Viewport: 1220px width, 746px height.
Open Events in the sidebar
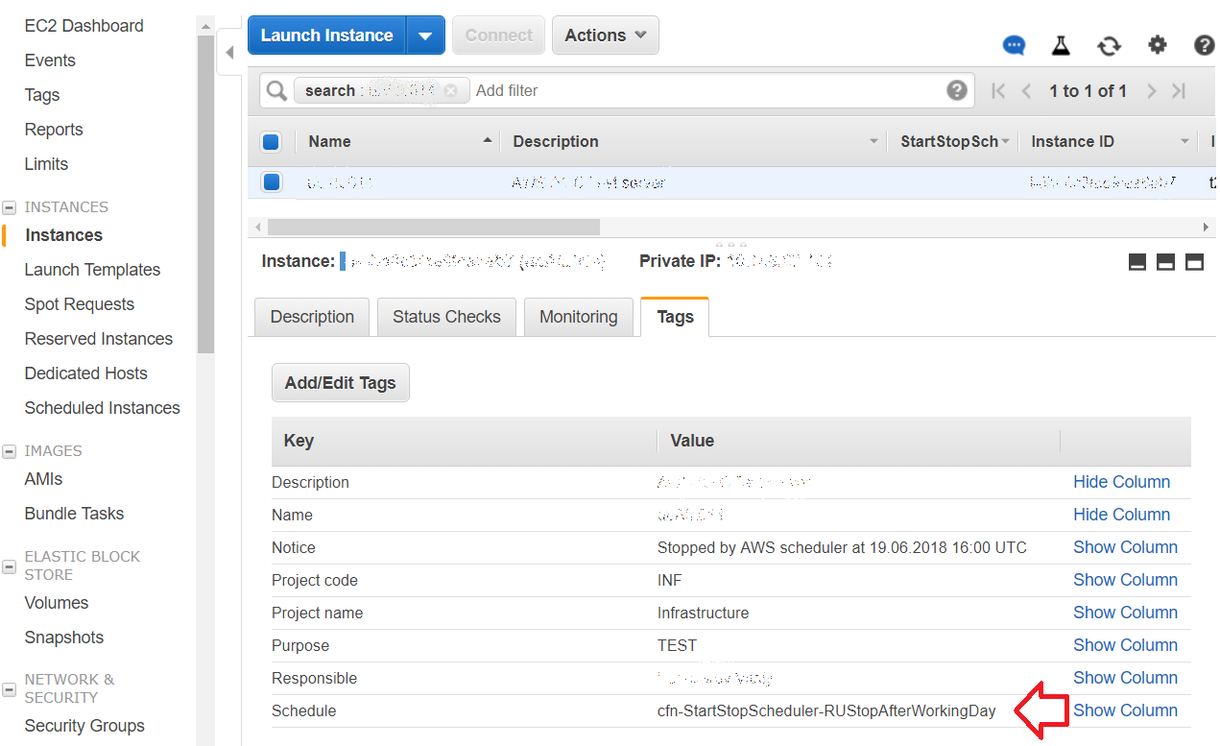(50, 61)
